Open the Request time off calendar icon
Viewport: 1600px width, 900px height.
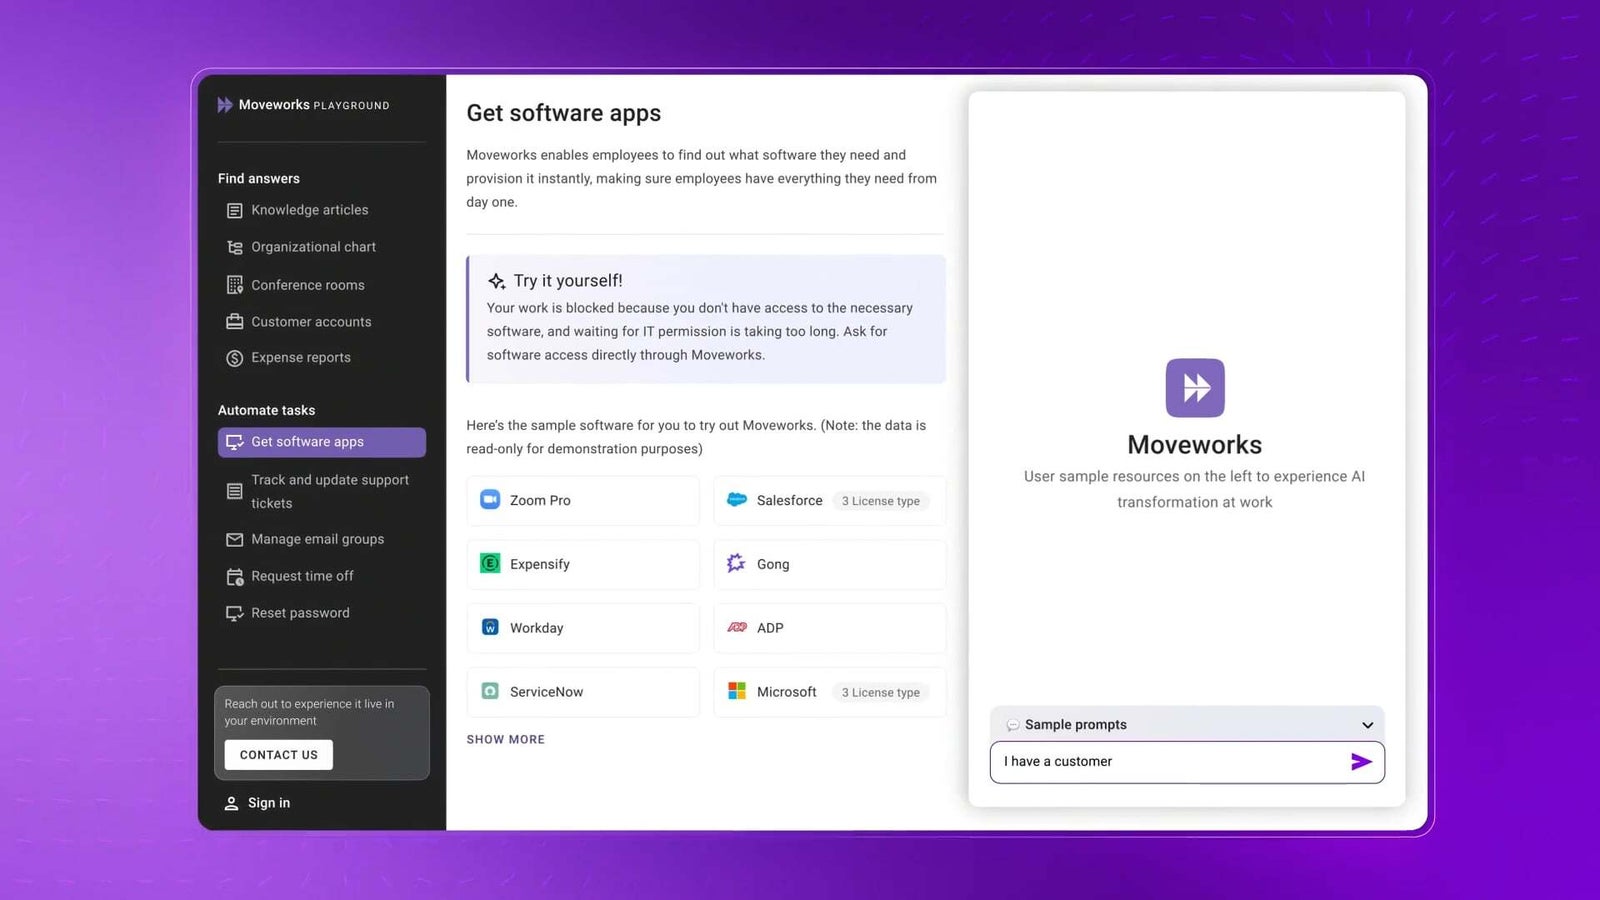click(233, 576)
